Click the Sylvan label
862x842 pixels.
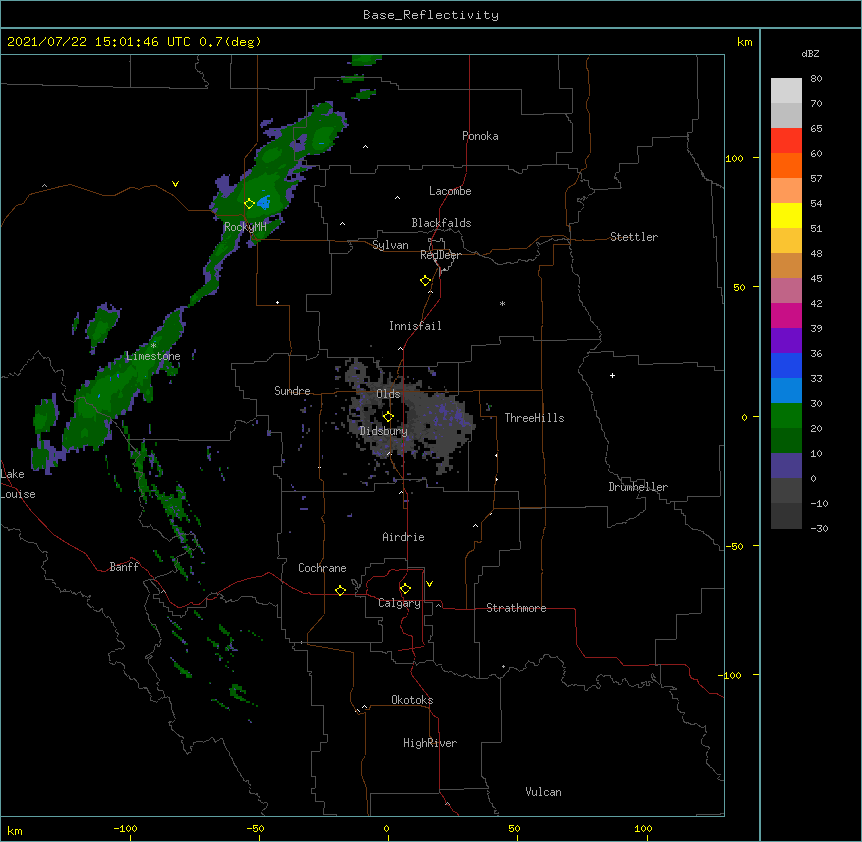390,245
